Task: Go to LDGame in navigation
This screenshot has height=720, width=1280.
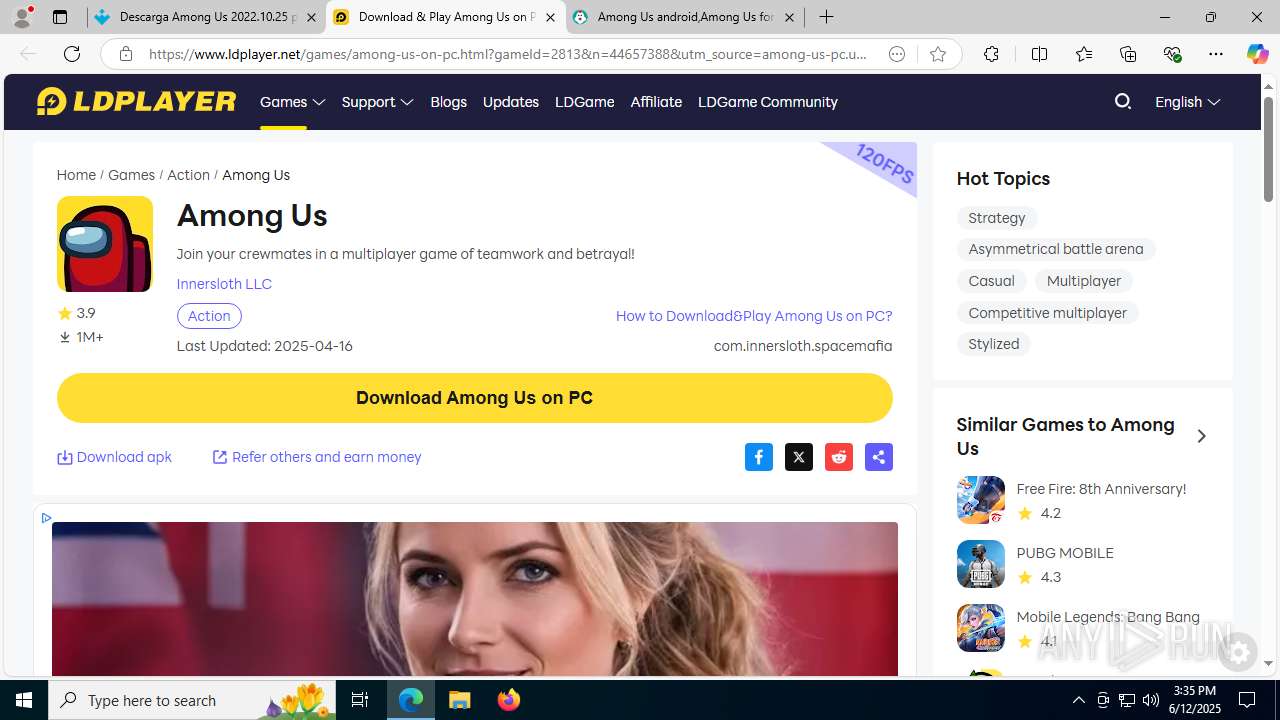Action: 584,102
